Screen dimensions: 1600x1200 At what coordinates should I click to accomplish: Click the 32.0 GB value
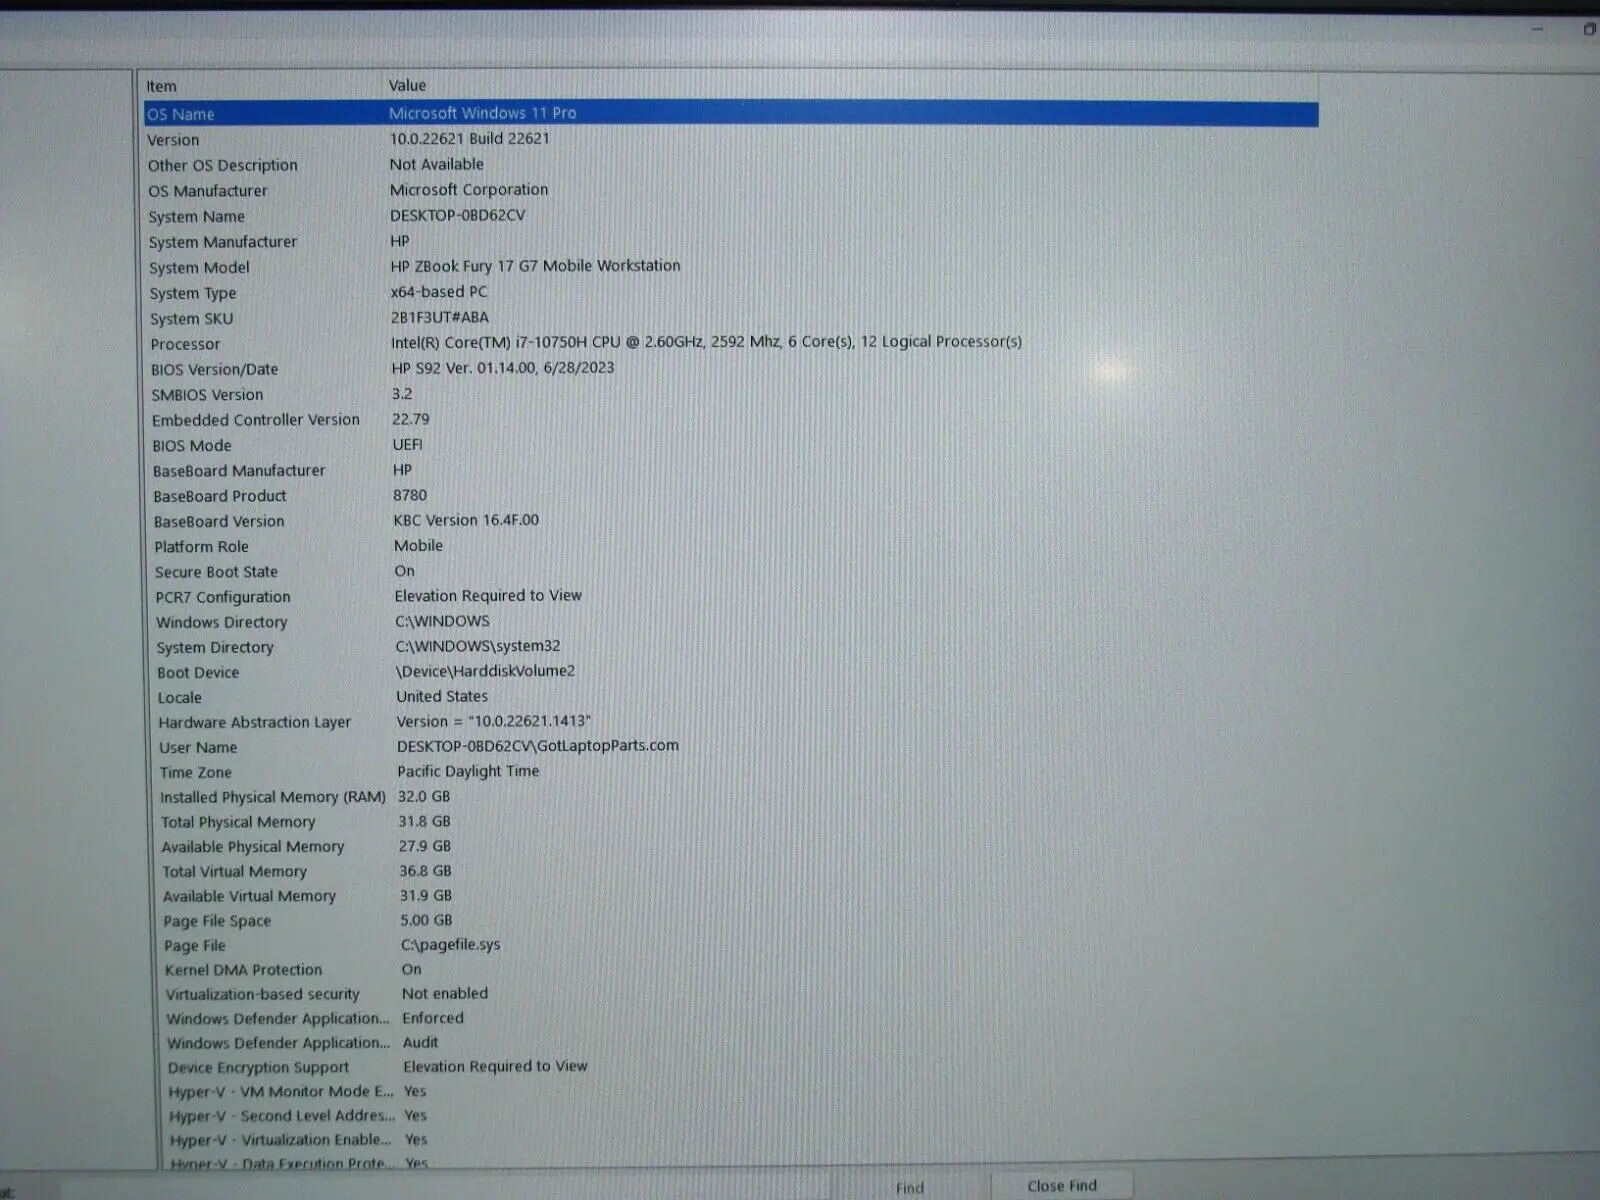[424, 796]
